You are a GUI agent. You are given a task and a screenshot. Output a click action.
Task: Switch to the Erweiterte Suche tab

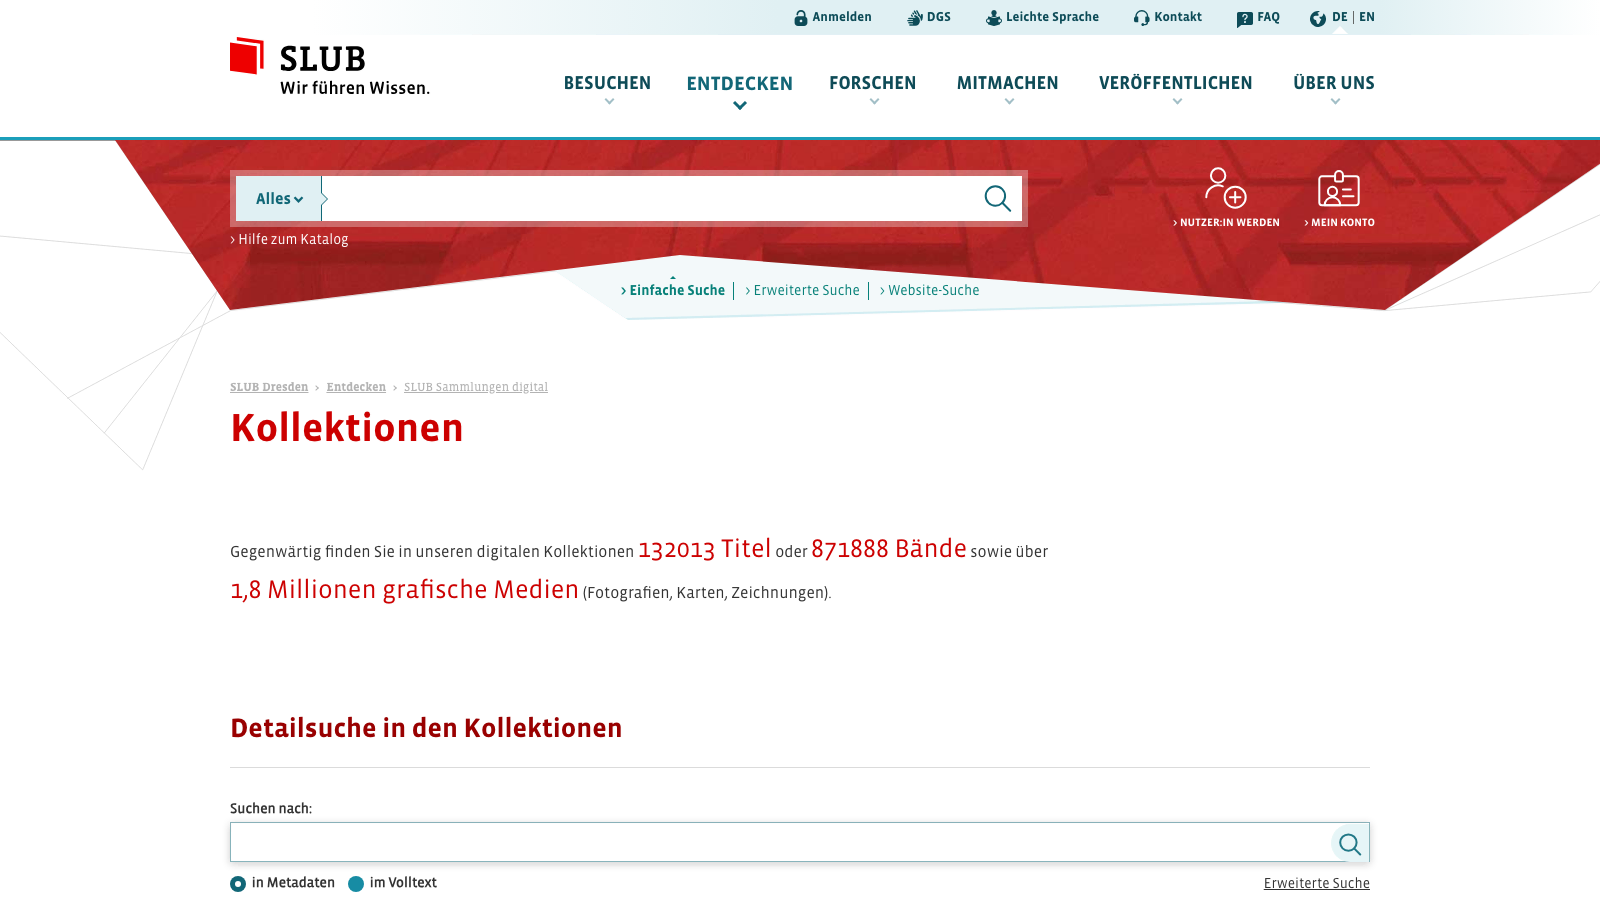[806, 290]
